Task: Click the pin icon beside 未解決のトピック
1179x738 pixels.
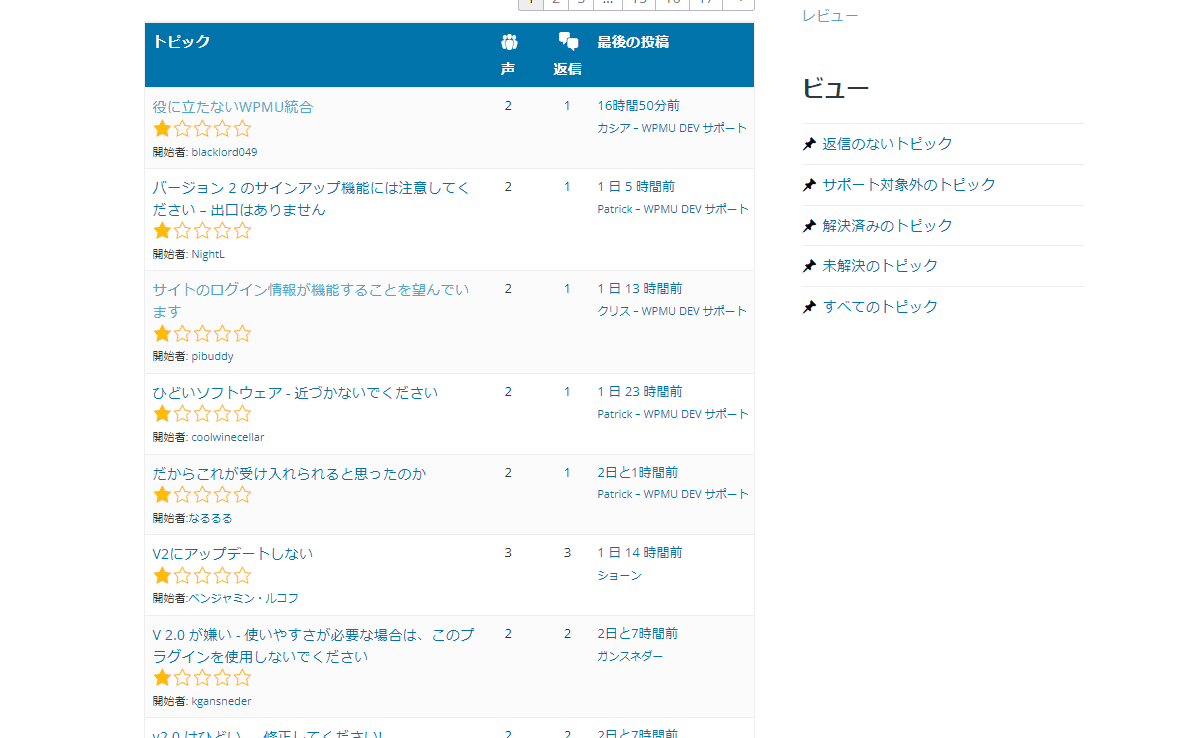Action: tap(809, 266)
